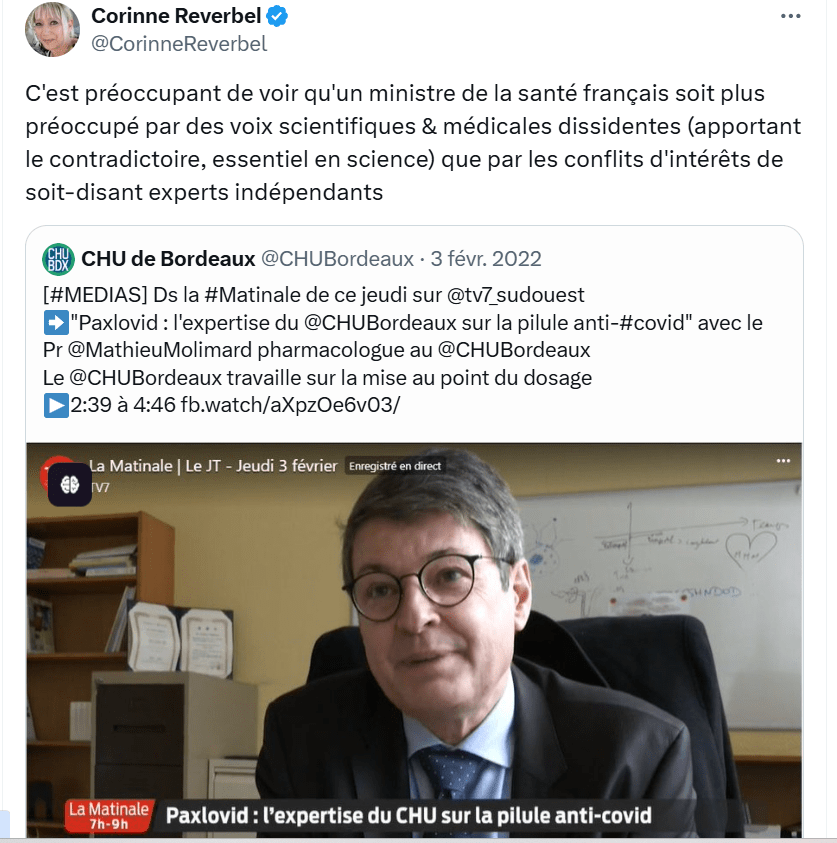Click the blue verified badge
This screenshot has height=843, width=837.
click(277, 16)
